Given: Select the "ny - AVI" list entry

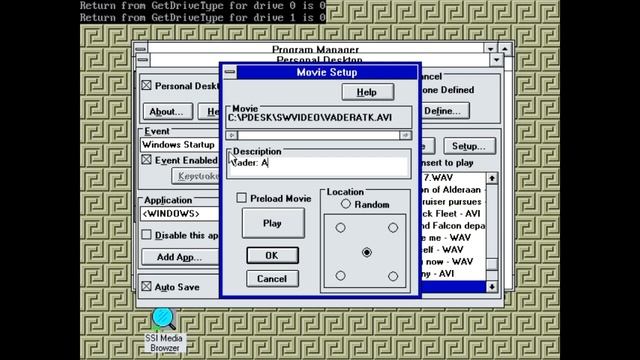Looking at the screenshot, I should point(453,273).
